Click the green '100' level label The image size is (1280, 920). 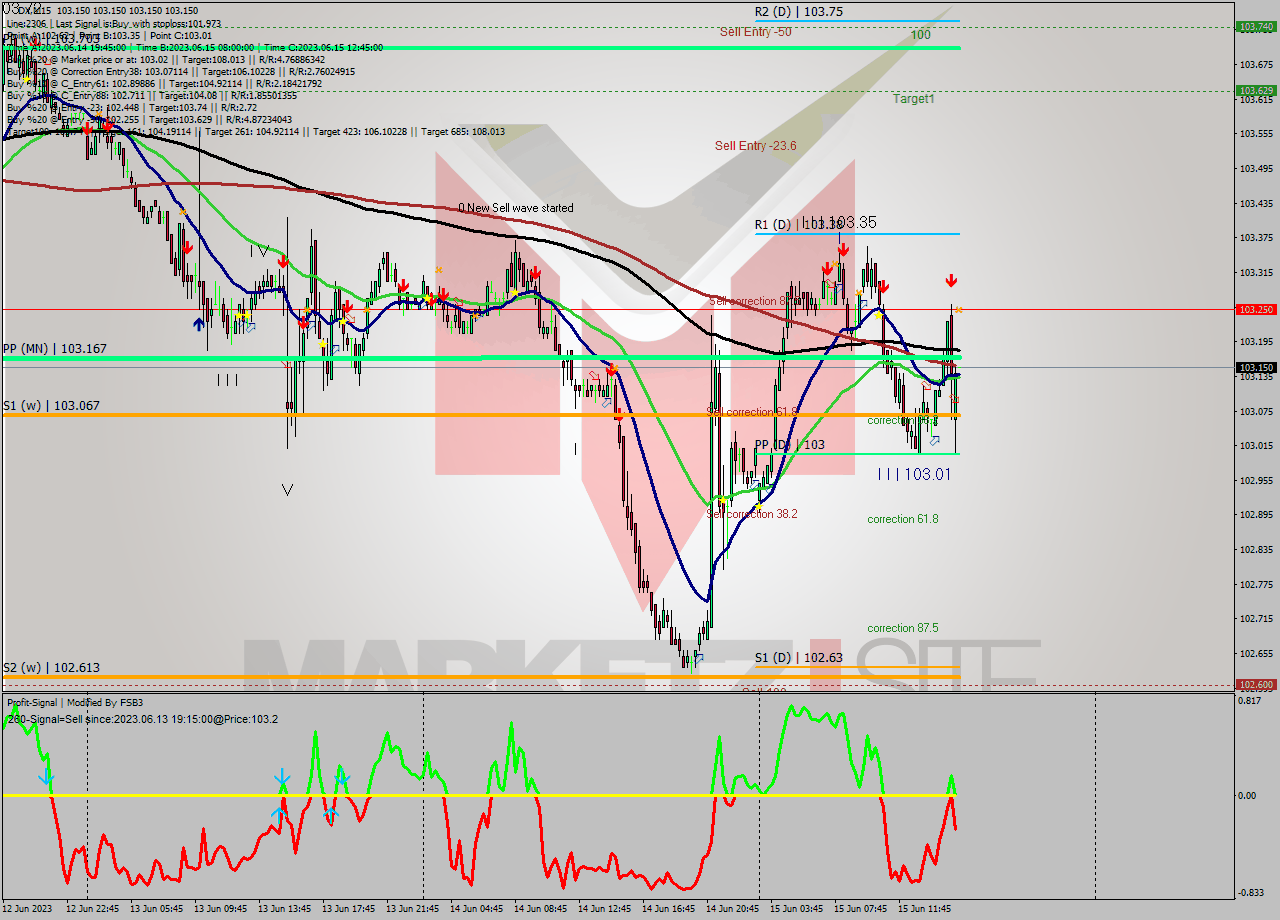tap(921, 35)
